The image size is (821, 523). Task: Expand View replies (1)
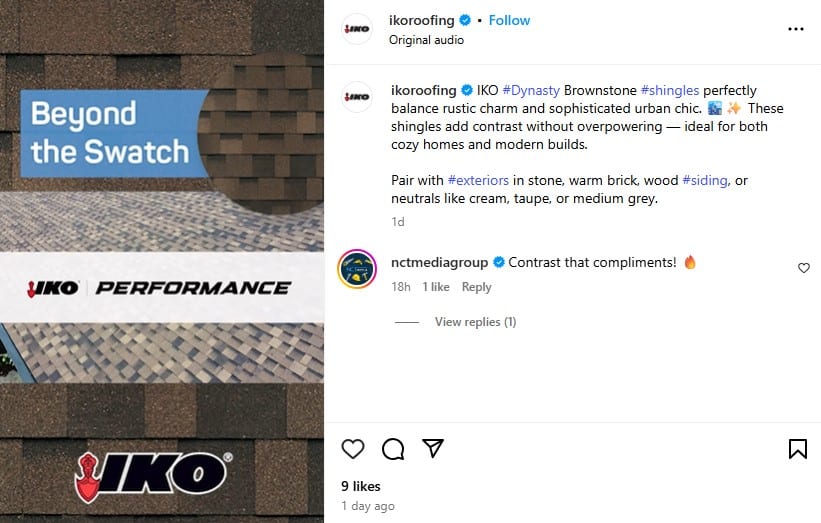pos(475,321)
